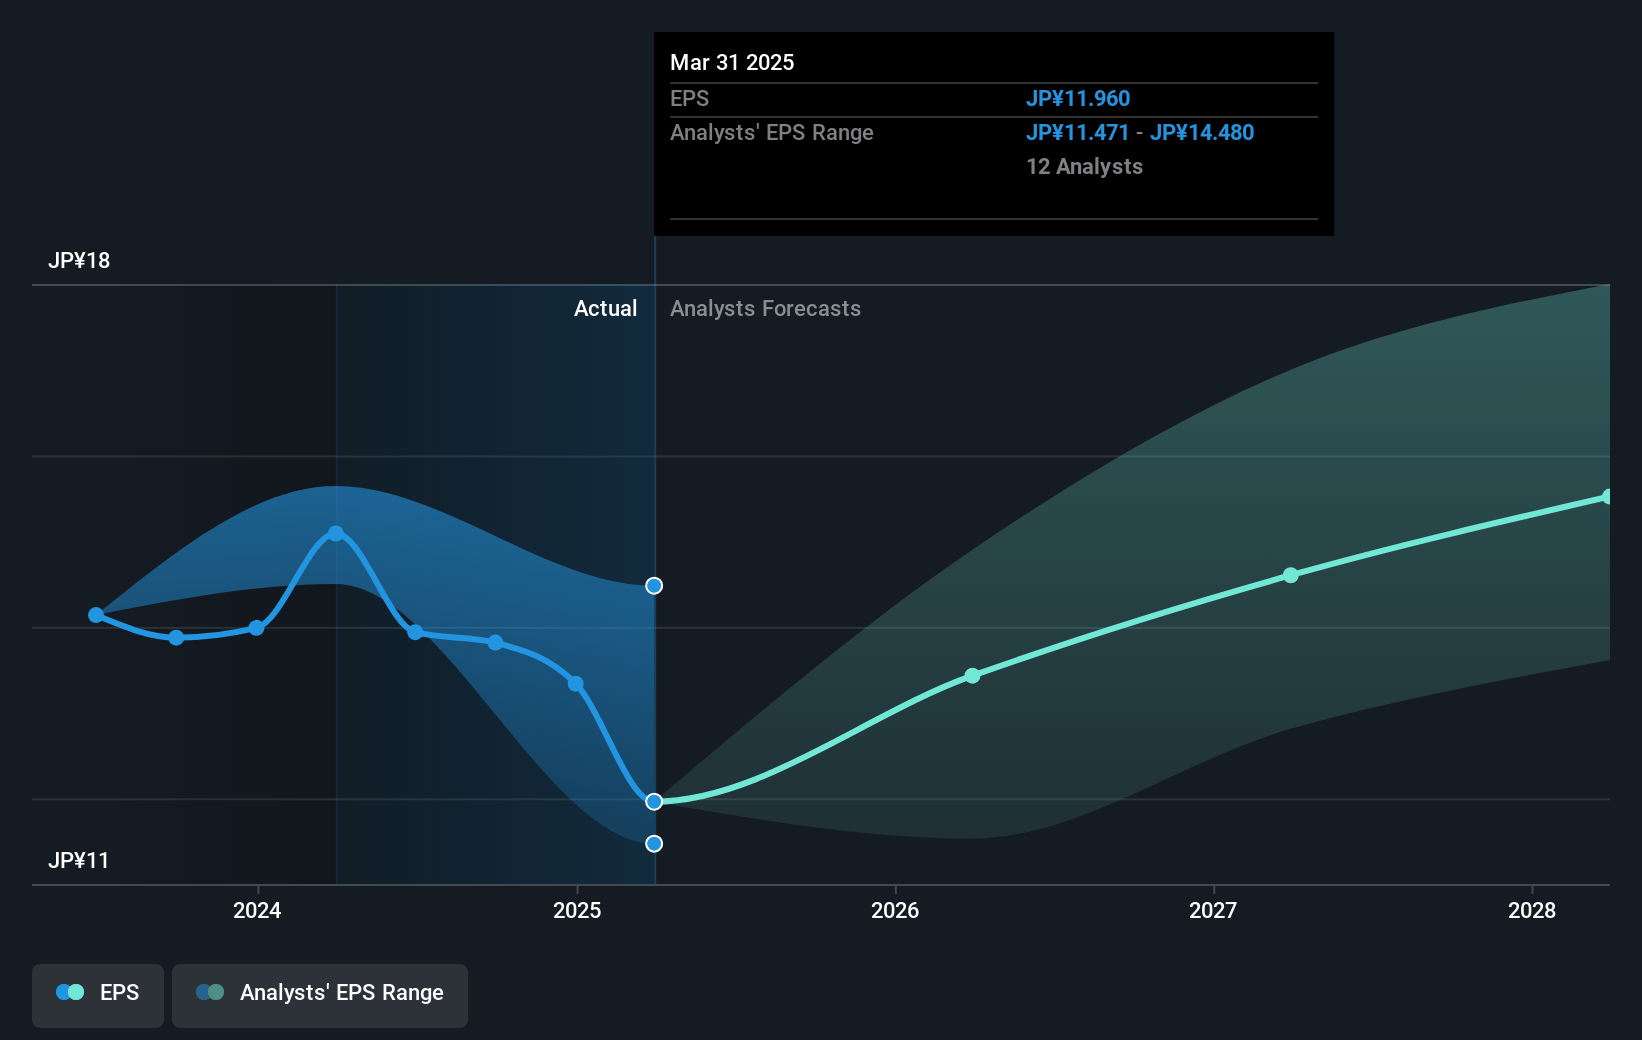
Task: Click the JP¥11.471 range lower value
Action: (x=1078, y=133)
